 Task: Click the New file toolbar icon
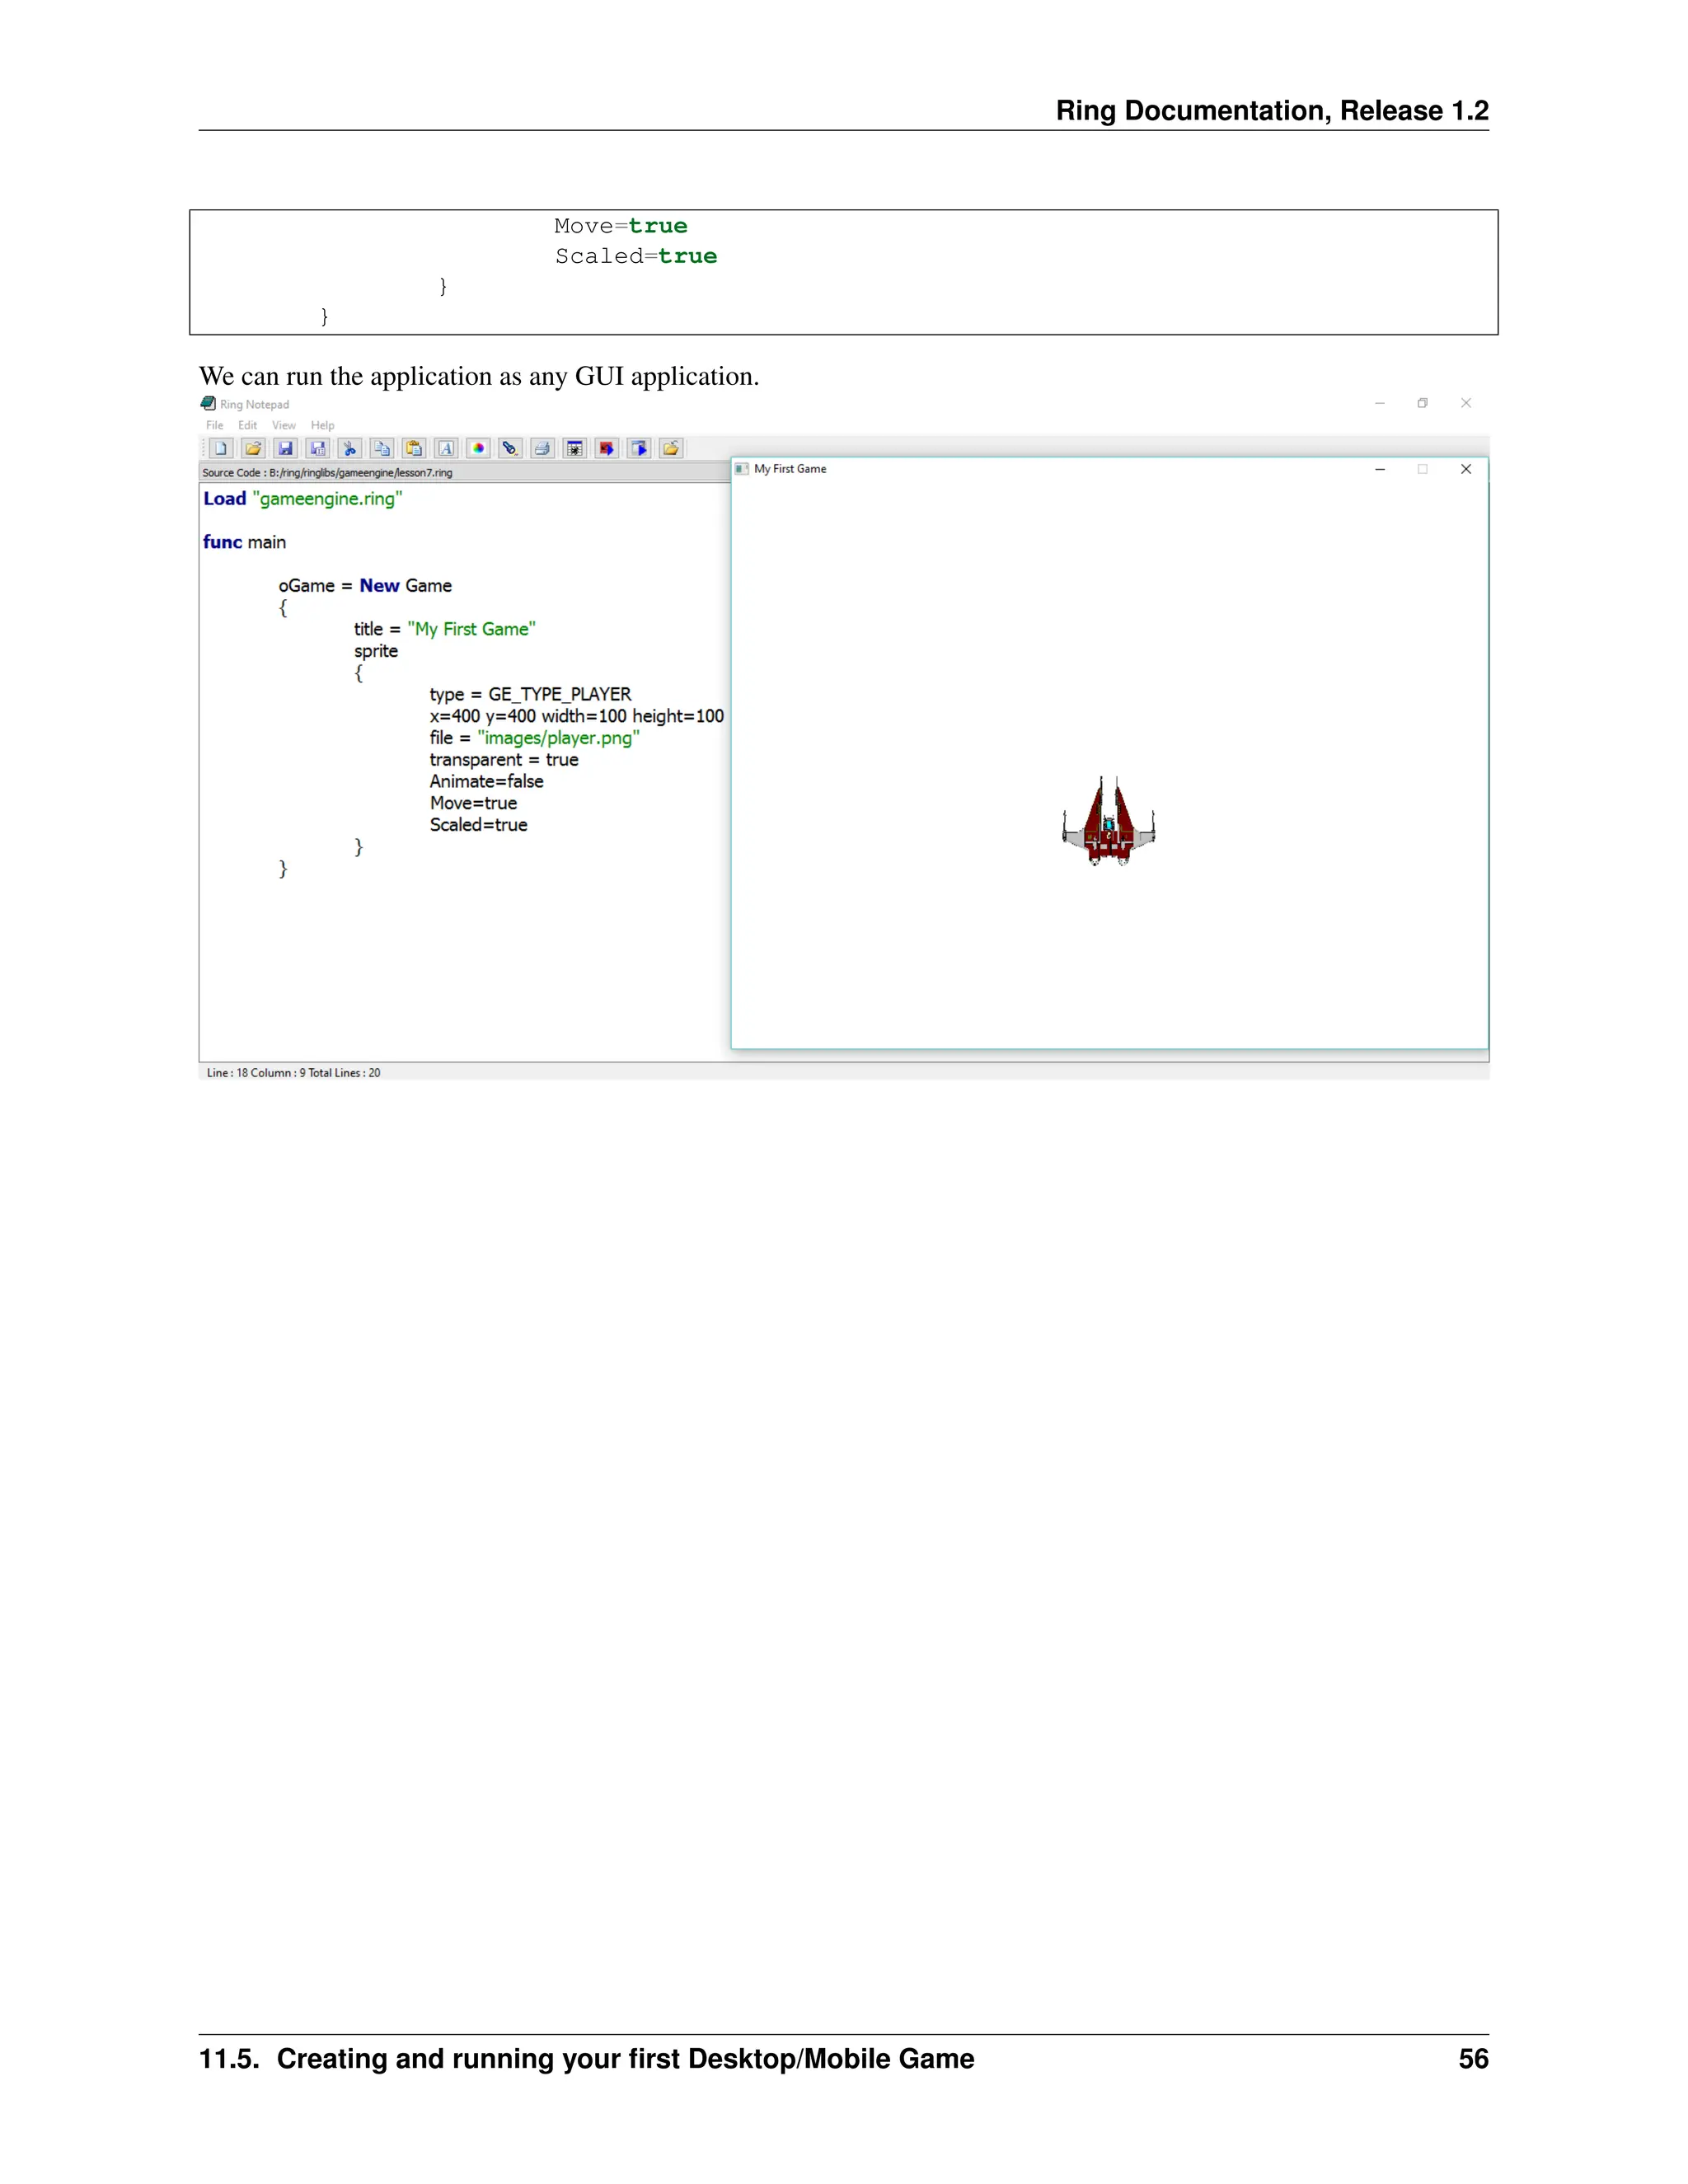tap(221, 448)
